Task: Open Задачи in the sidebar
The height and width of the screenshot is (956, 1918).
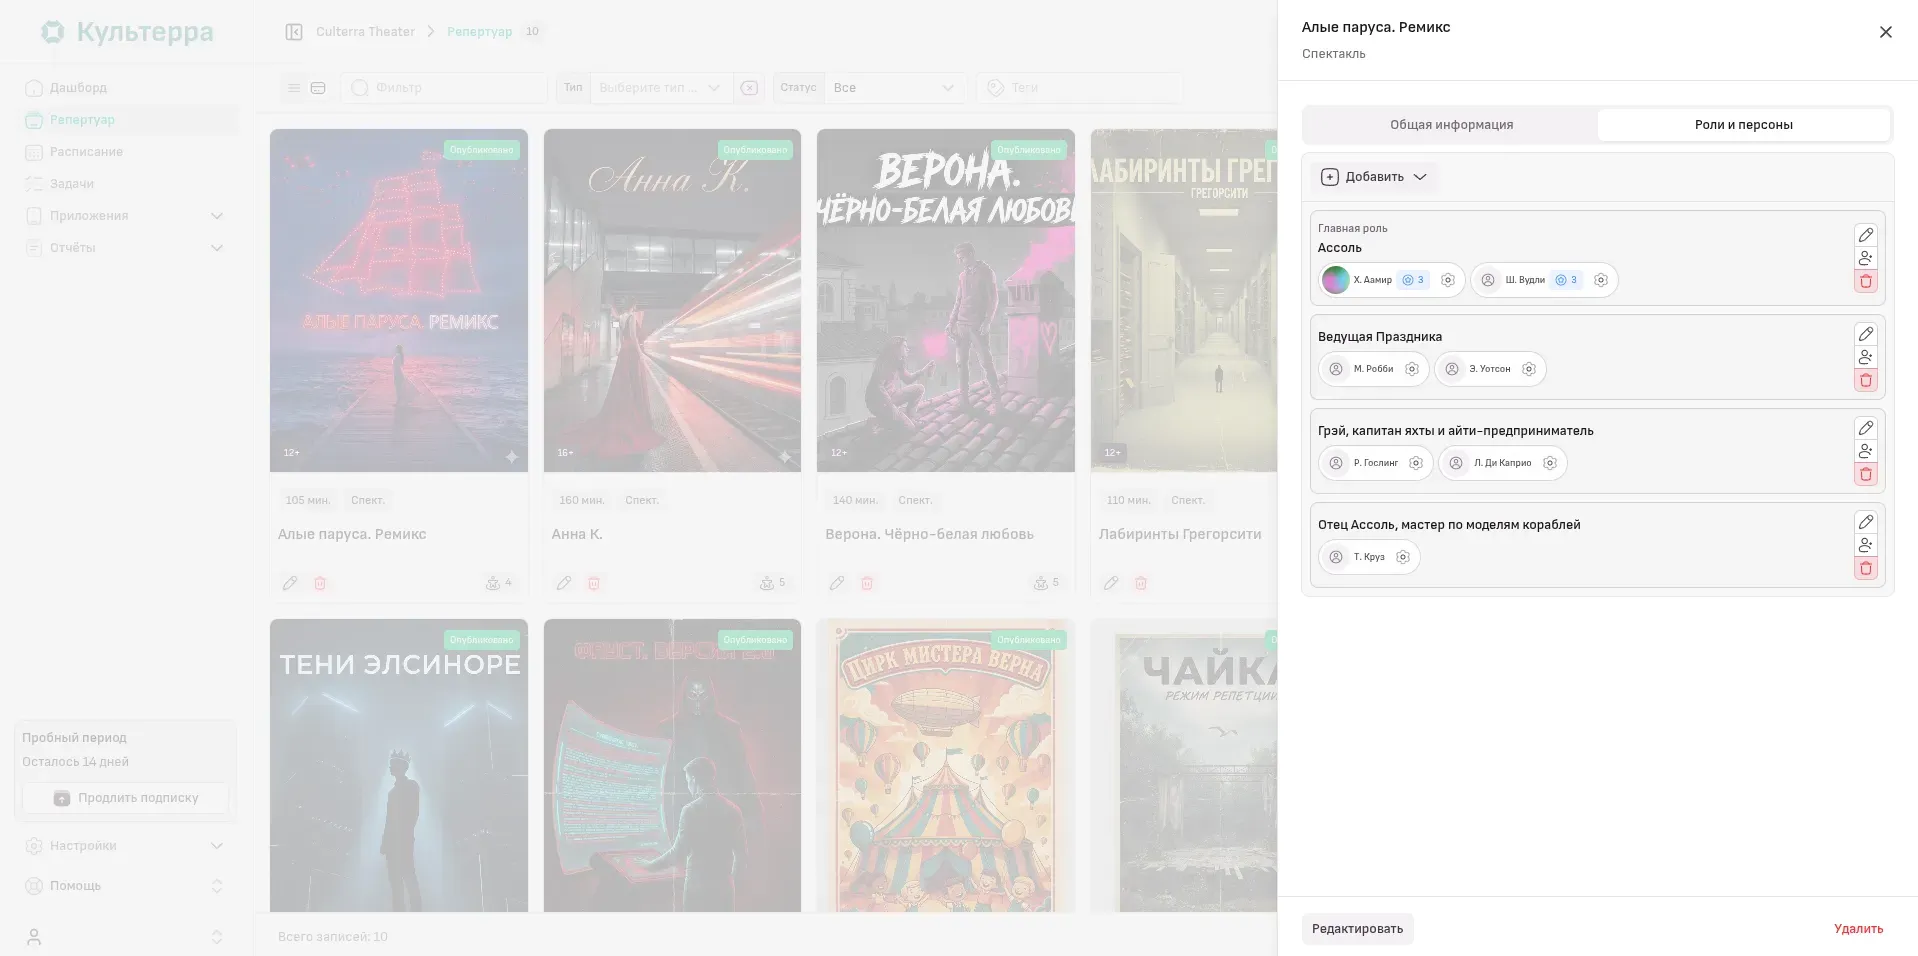Action: [x=125, y=184]
